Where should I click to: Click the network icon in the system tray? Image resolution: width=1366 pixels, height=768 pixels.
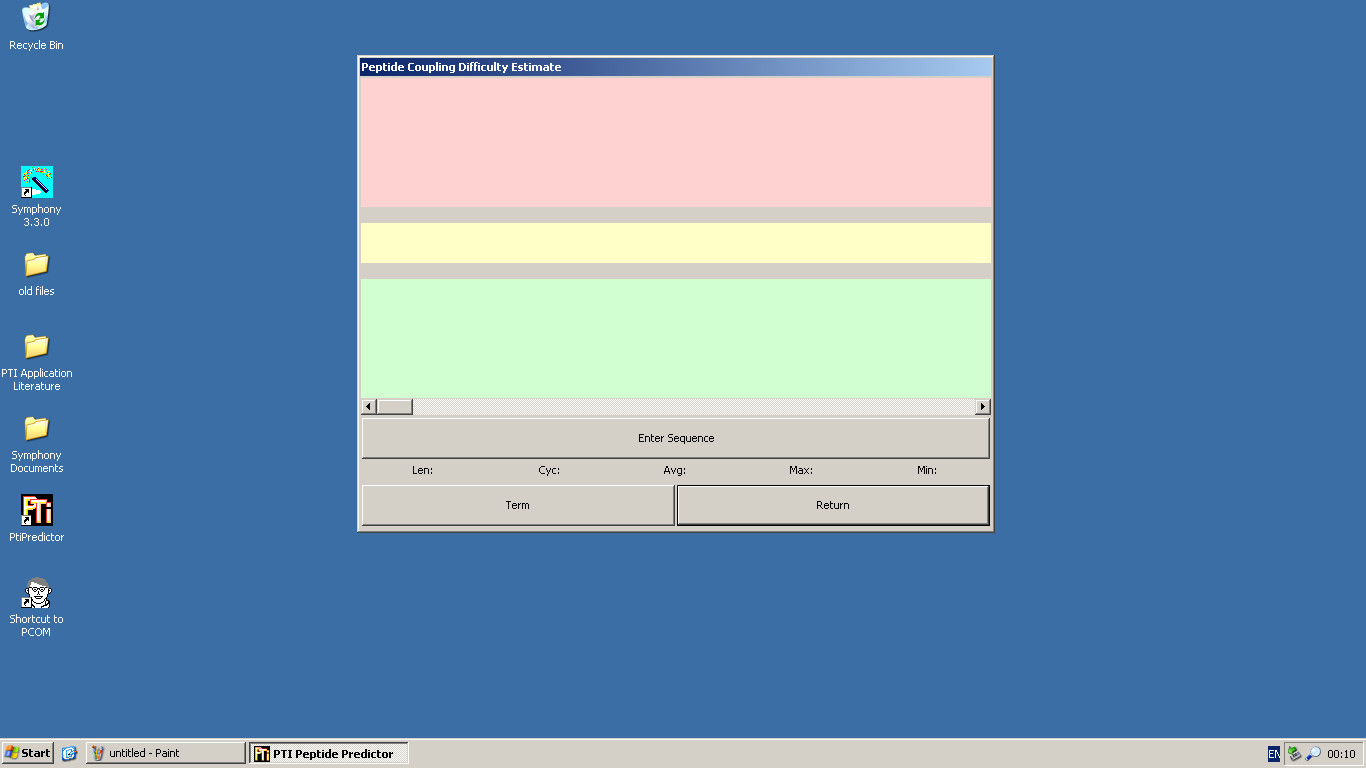[x=1293, y=752]
